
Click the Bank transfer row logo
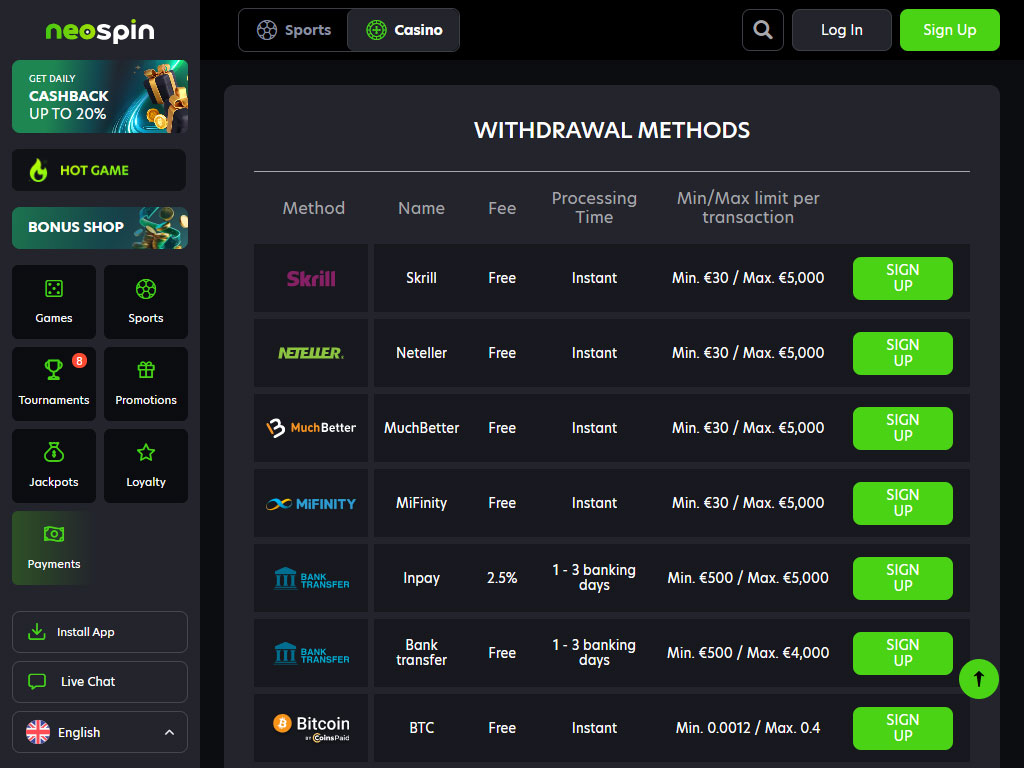(312, 653)
